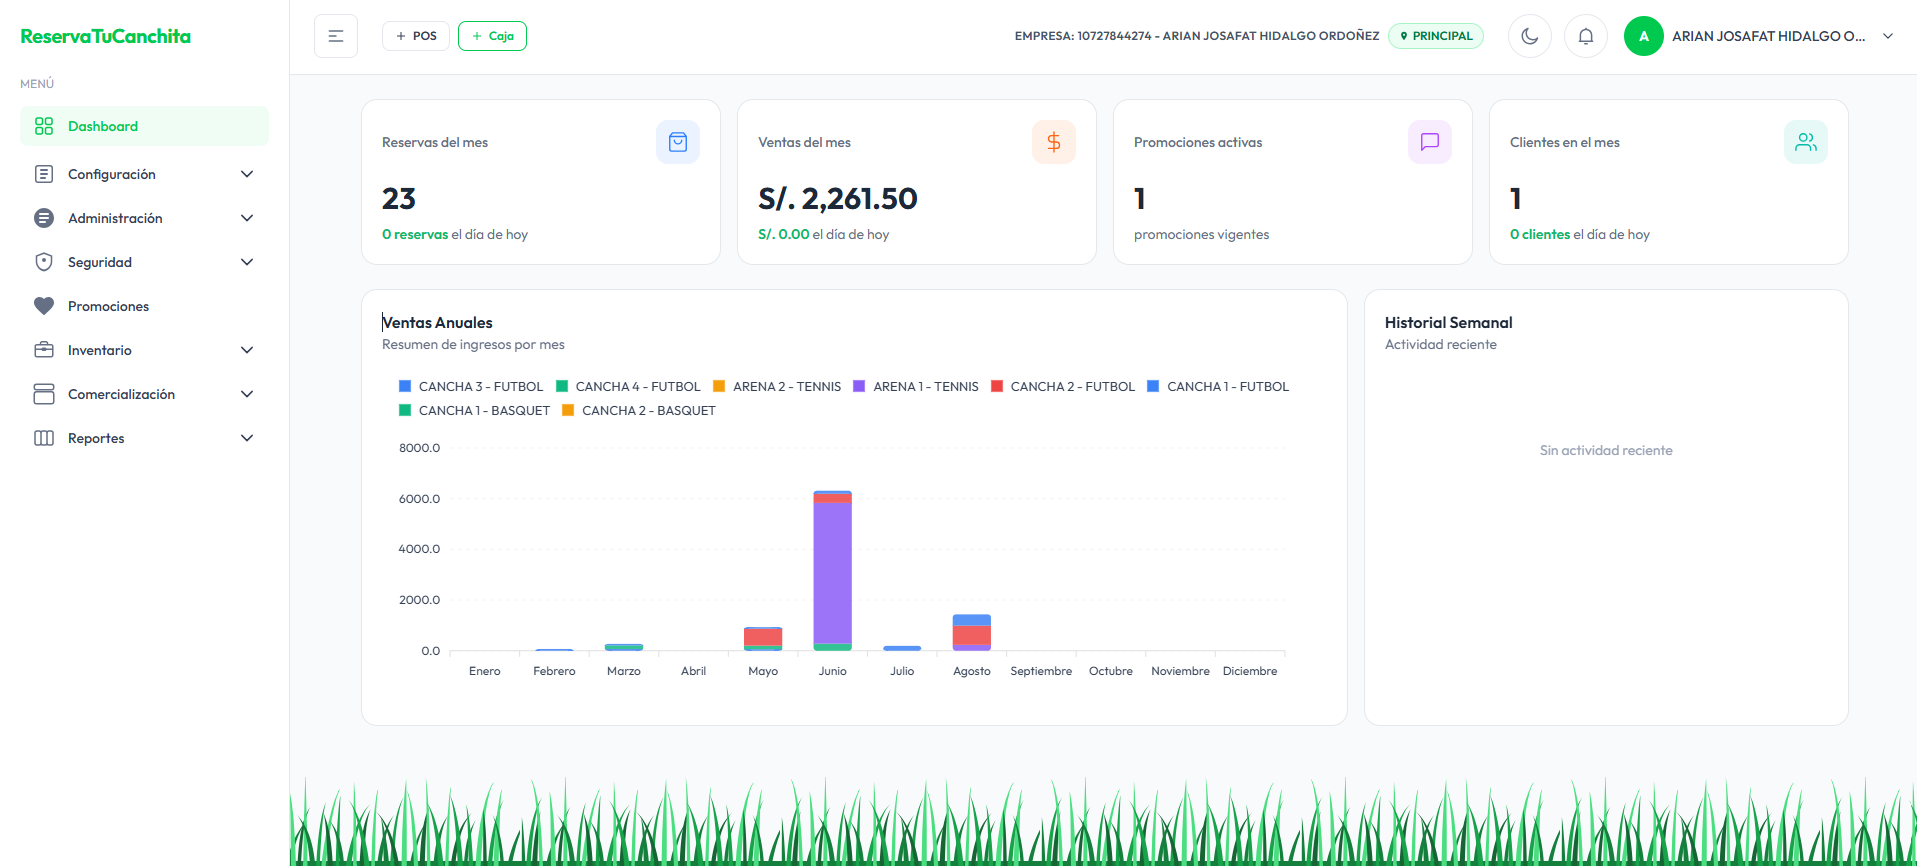Click the PRINCIPAL location badge

pyautogui.click(x=1436, y=36)
